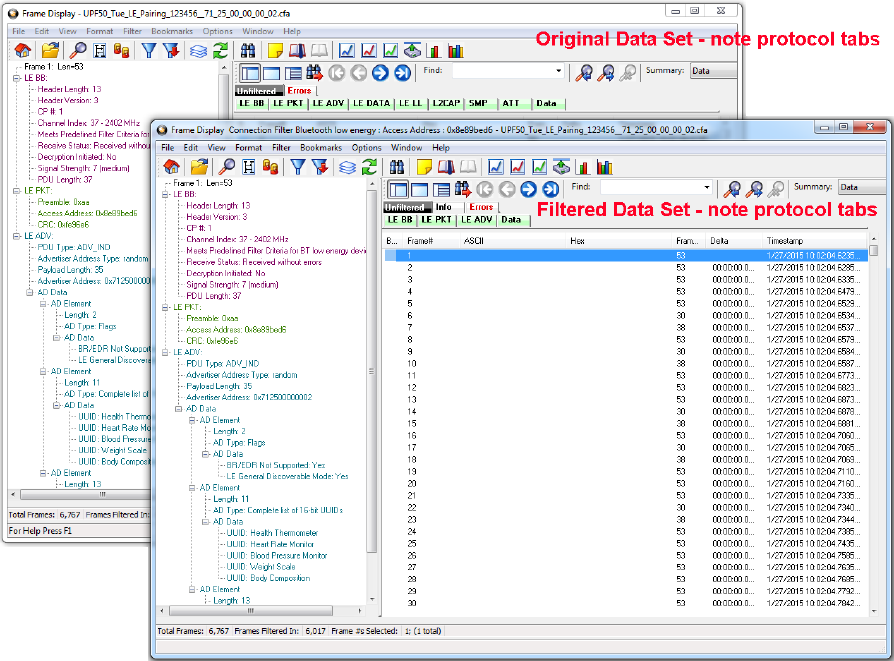Click the blue next frame arrow in the filtered window
The height and width of the screenshot is (661, 894).
pyautogui.click(x=528, y=188)
